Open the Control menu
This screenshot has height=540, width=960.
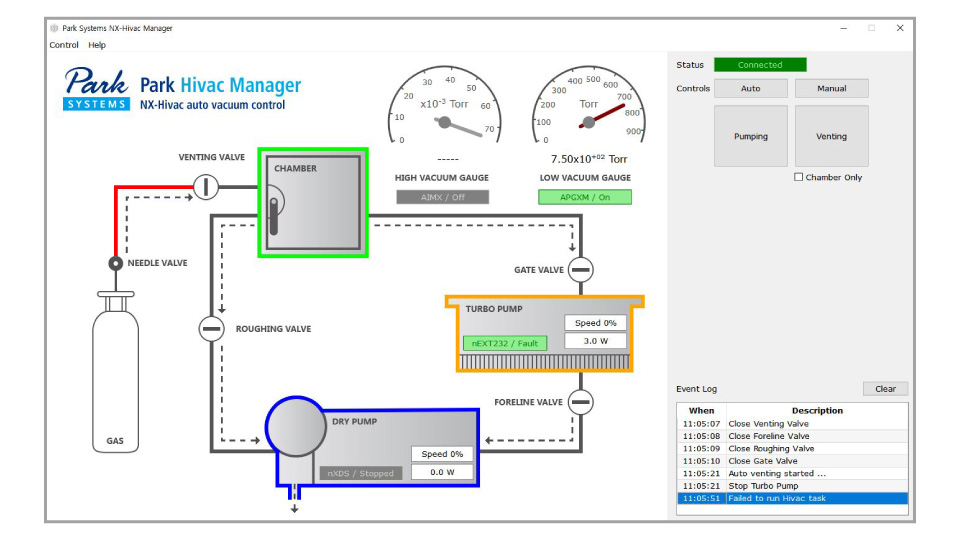[64, 45]
